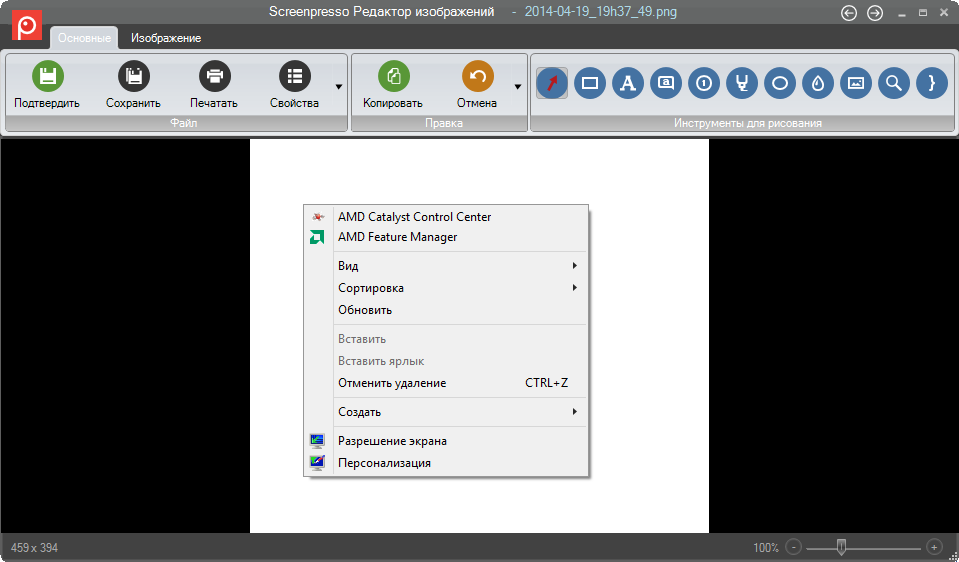
Task: Select the ellipse drawing tool
Action: pos(780,83)
